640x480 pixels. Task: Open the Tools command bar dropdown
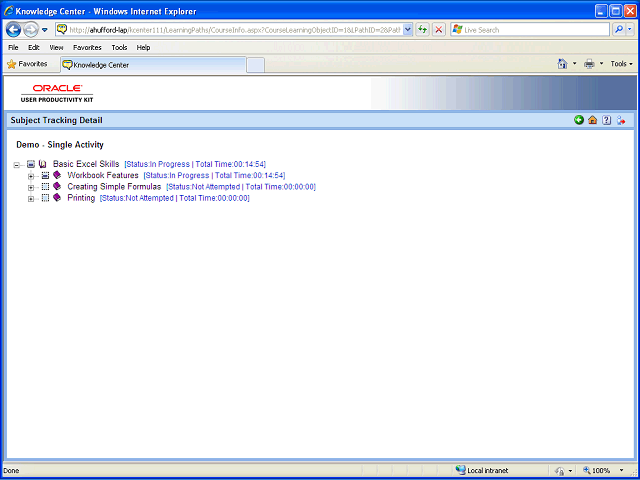[x=621, y=64]
